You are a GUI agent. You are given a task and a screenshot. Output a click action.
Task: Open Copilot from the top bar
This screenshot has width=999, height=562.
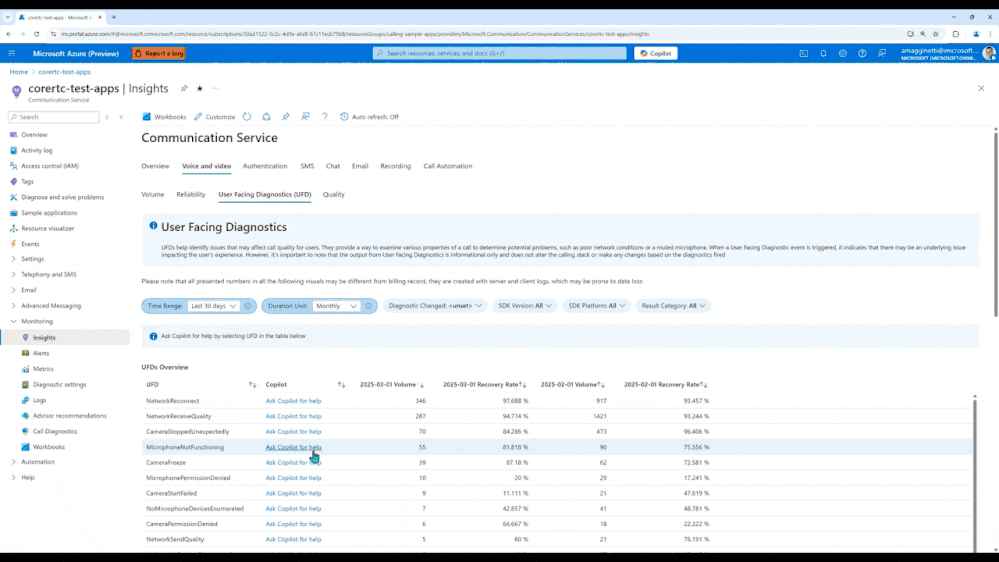(x=656, y=54)
